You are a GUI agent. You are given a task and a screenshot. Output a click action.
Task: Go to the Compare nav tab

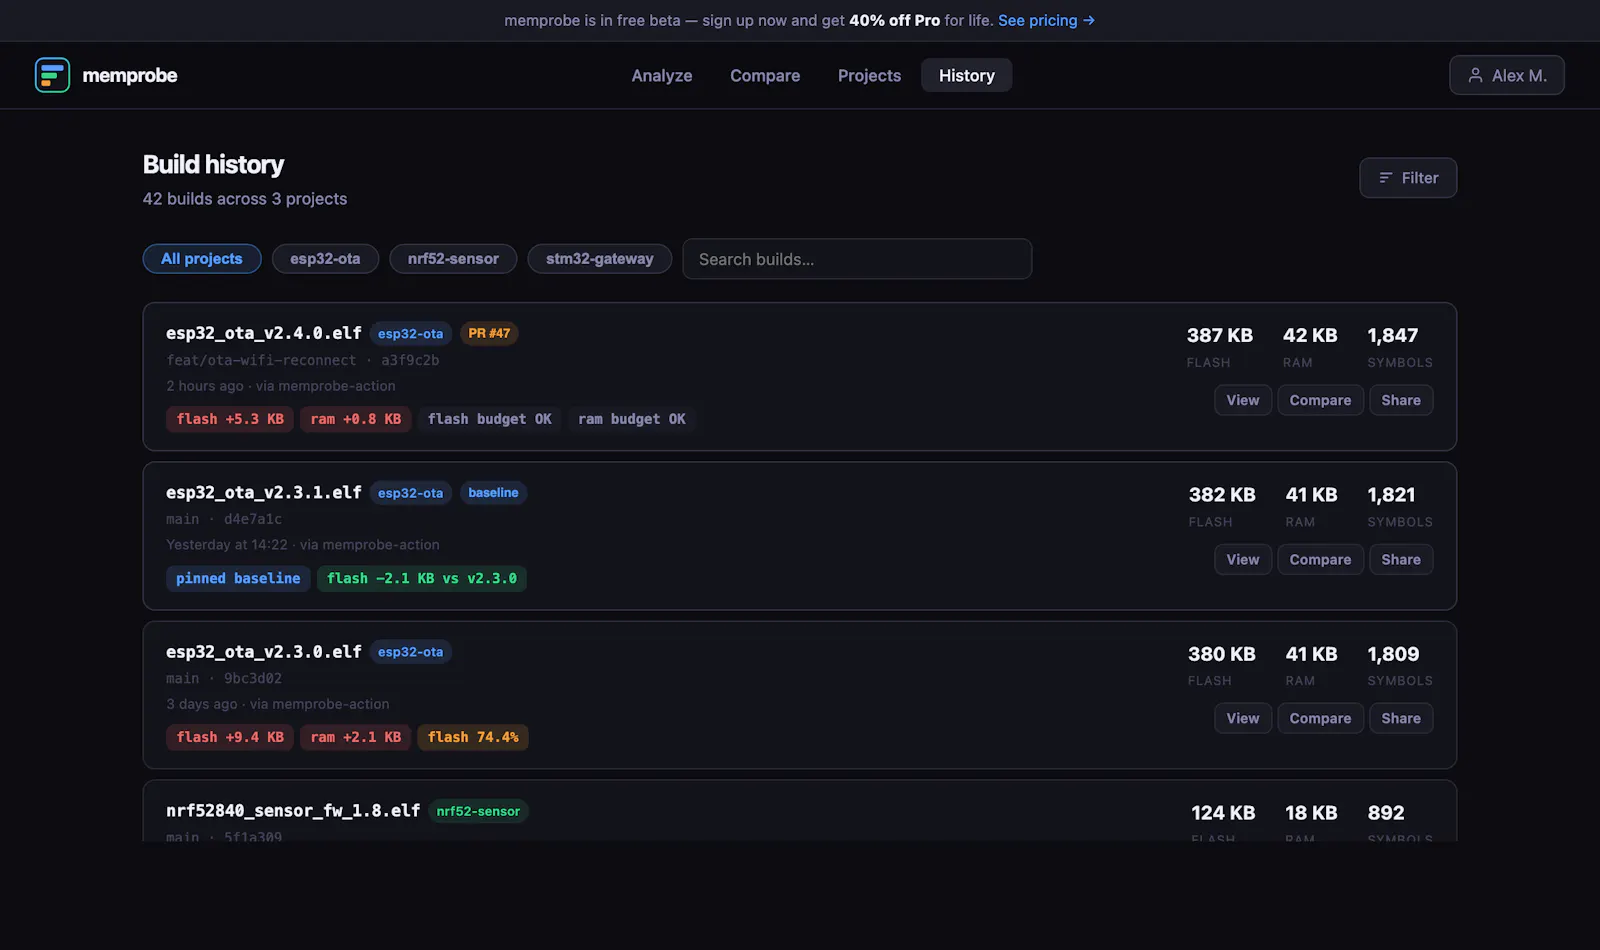tap(765, 75)
